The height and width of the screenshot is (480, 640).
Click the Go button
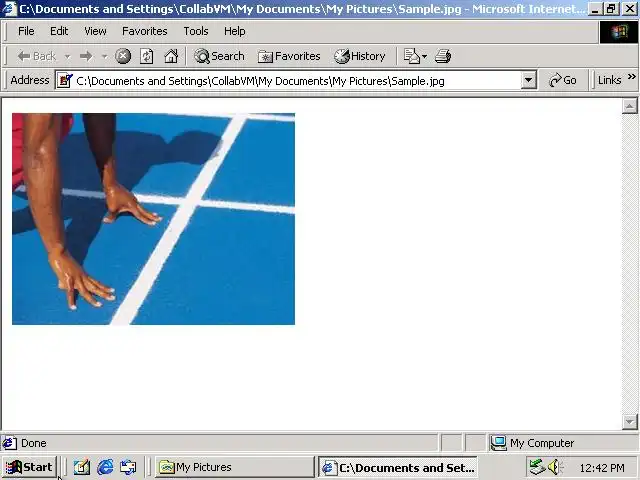click(563, 80)
